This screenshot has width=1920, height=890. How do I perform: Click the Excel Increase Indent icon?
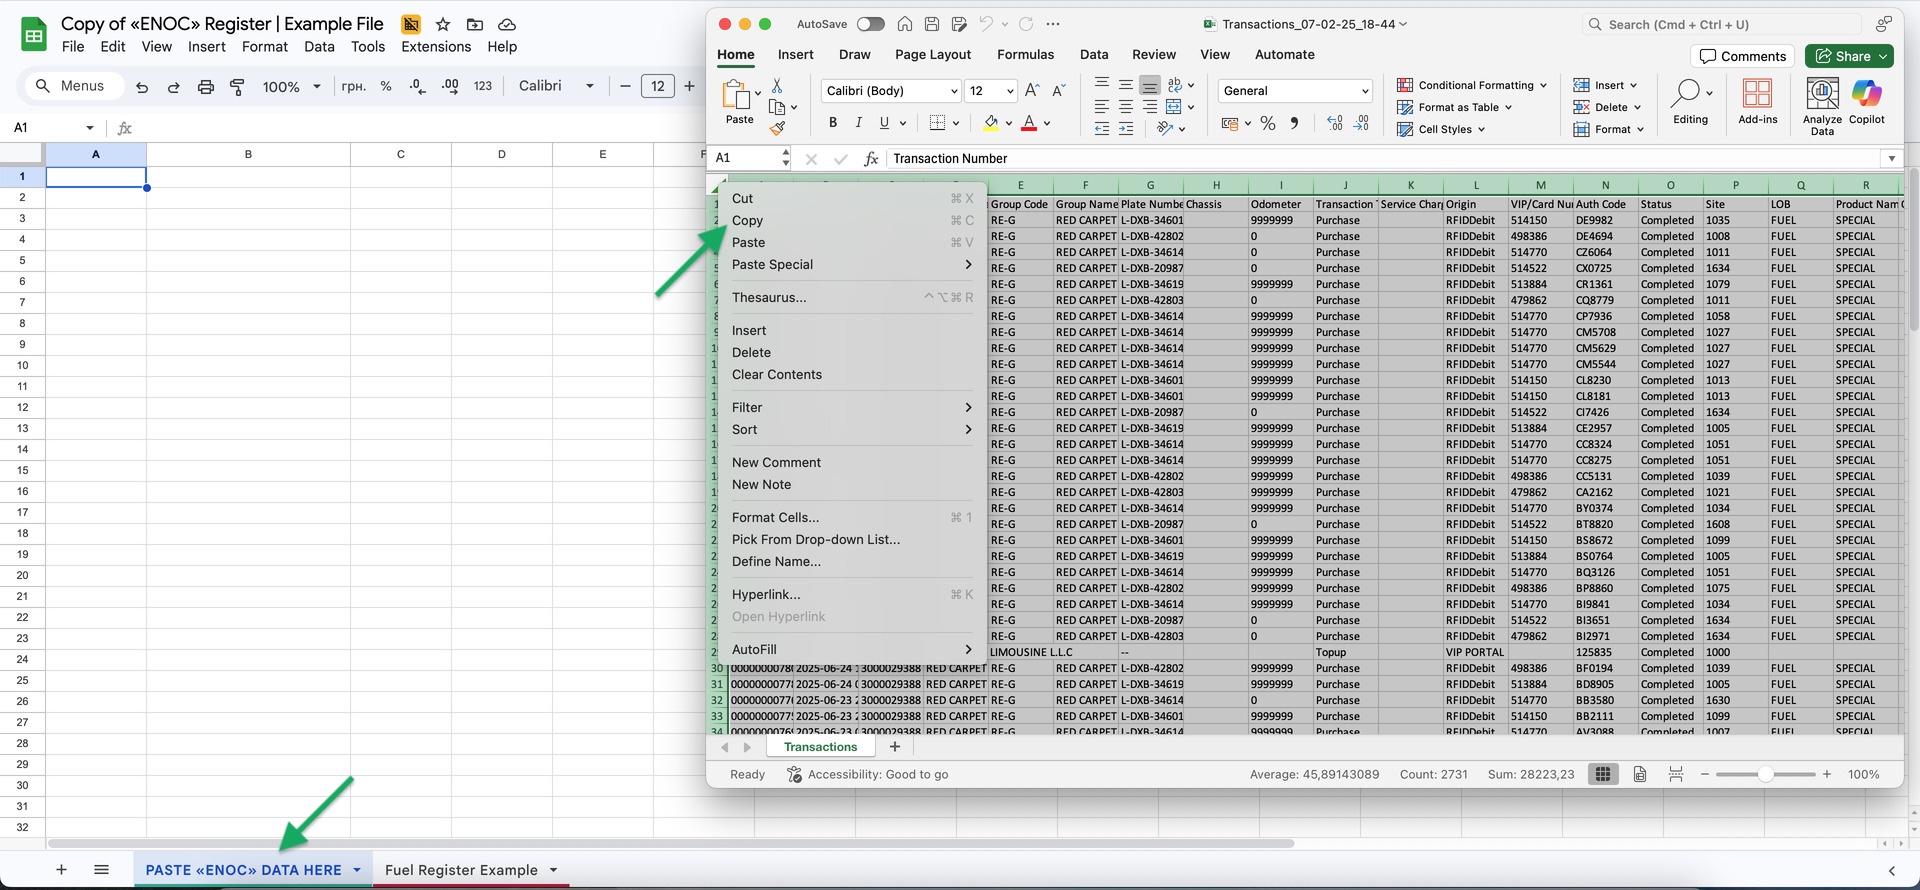point(1126,129)
